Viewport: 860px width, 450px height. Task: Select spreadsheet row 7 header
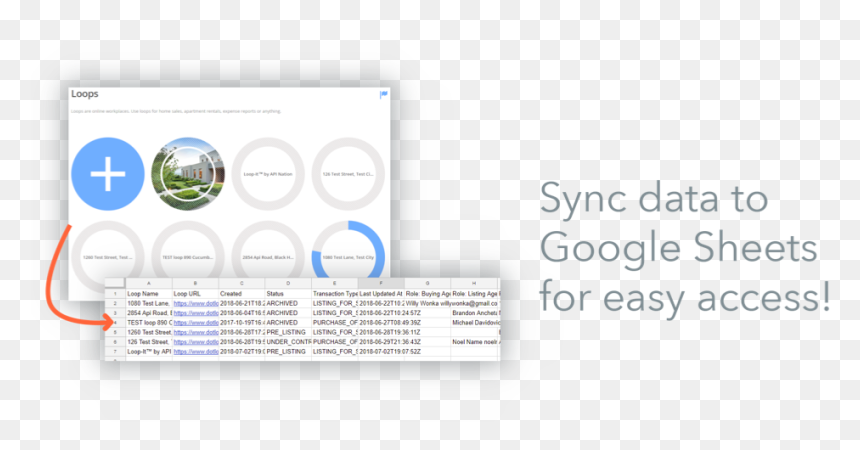[x=115, y=352]
